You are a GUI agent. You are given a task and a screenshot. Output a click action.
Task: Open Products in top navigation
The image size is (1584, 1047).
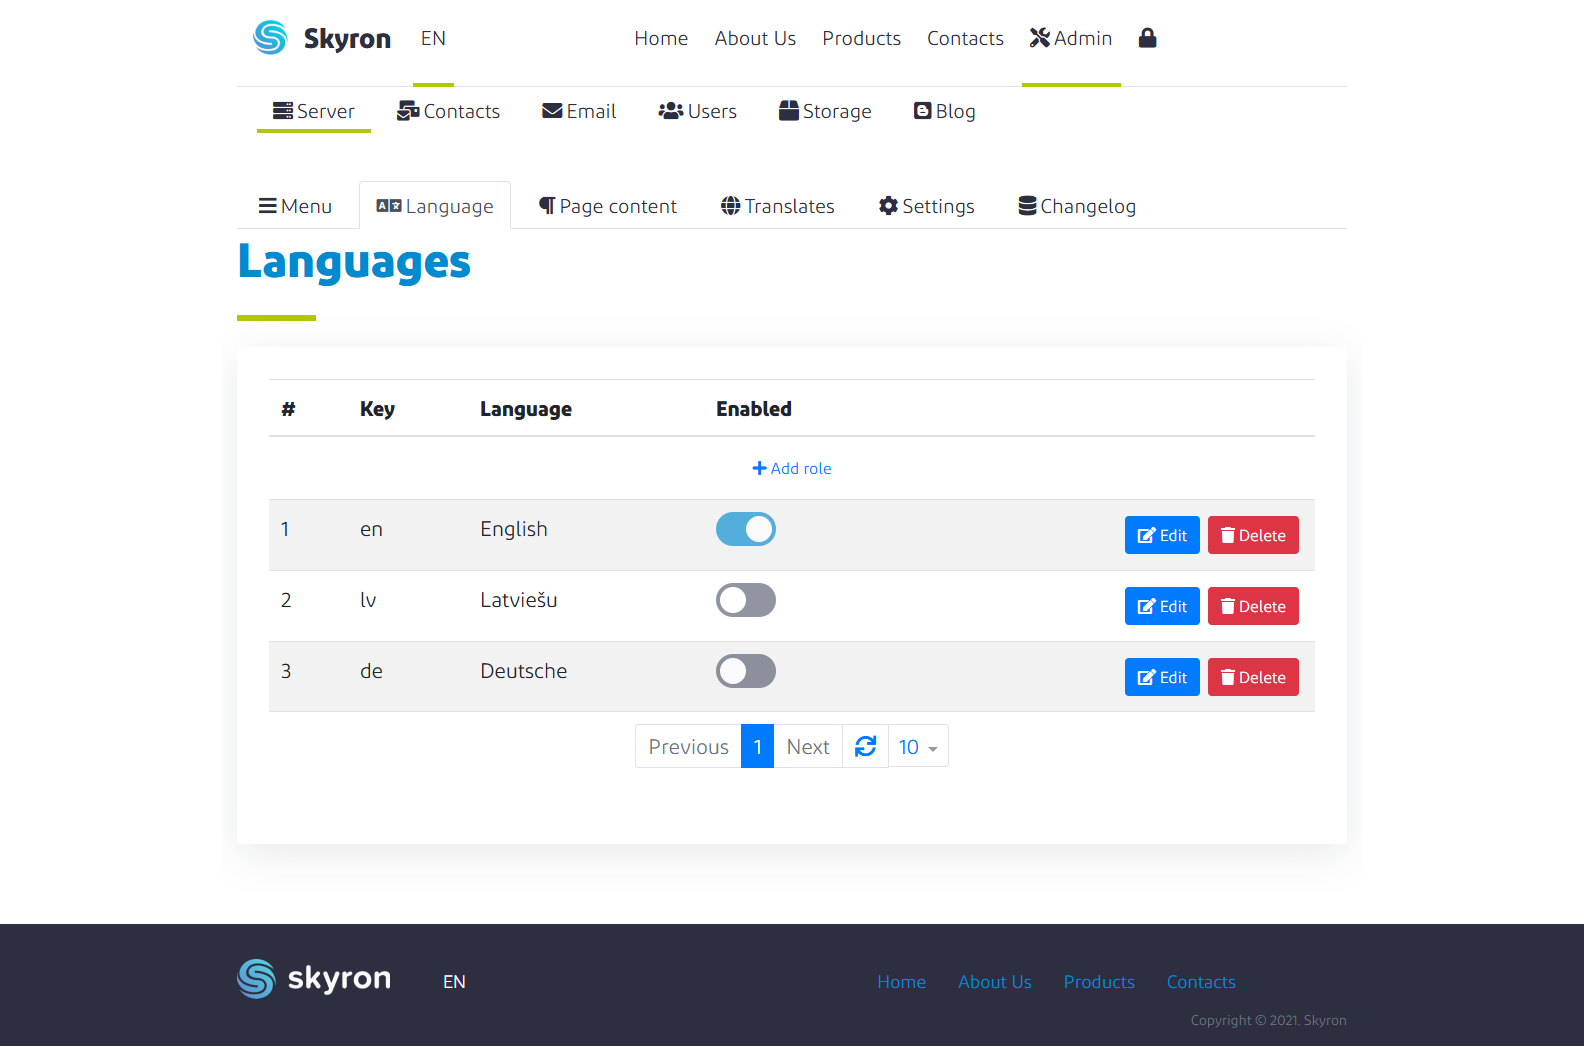click(x=861, y=38)
